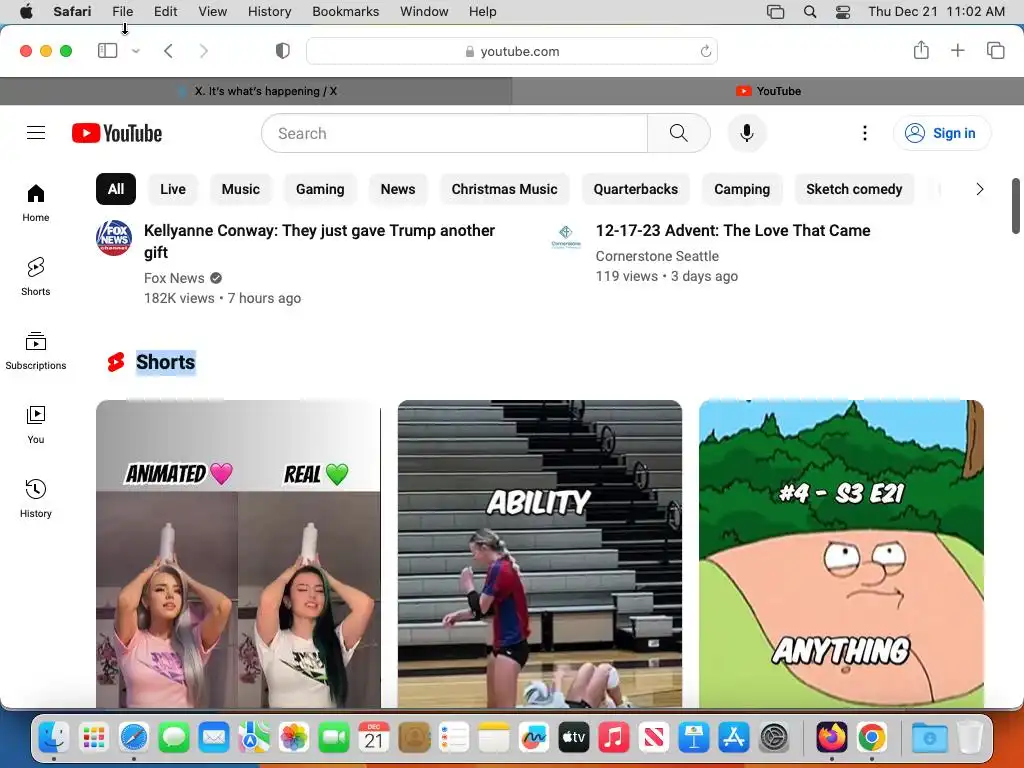Switch to the X tab
Viewport: 1024px width, 768px height.
(256, 91)
